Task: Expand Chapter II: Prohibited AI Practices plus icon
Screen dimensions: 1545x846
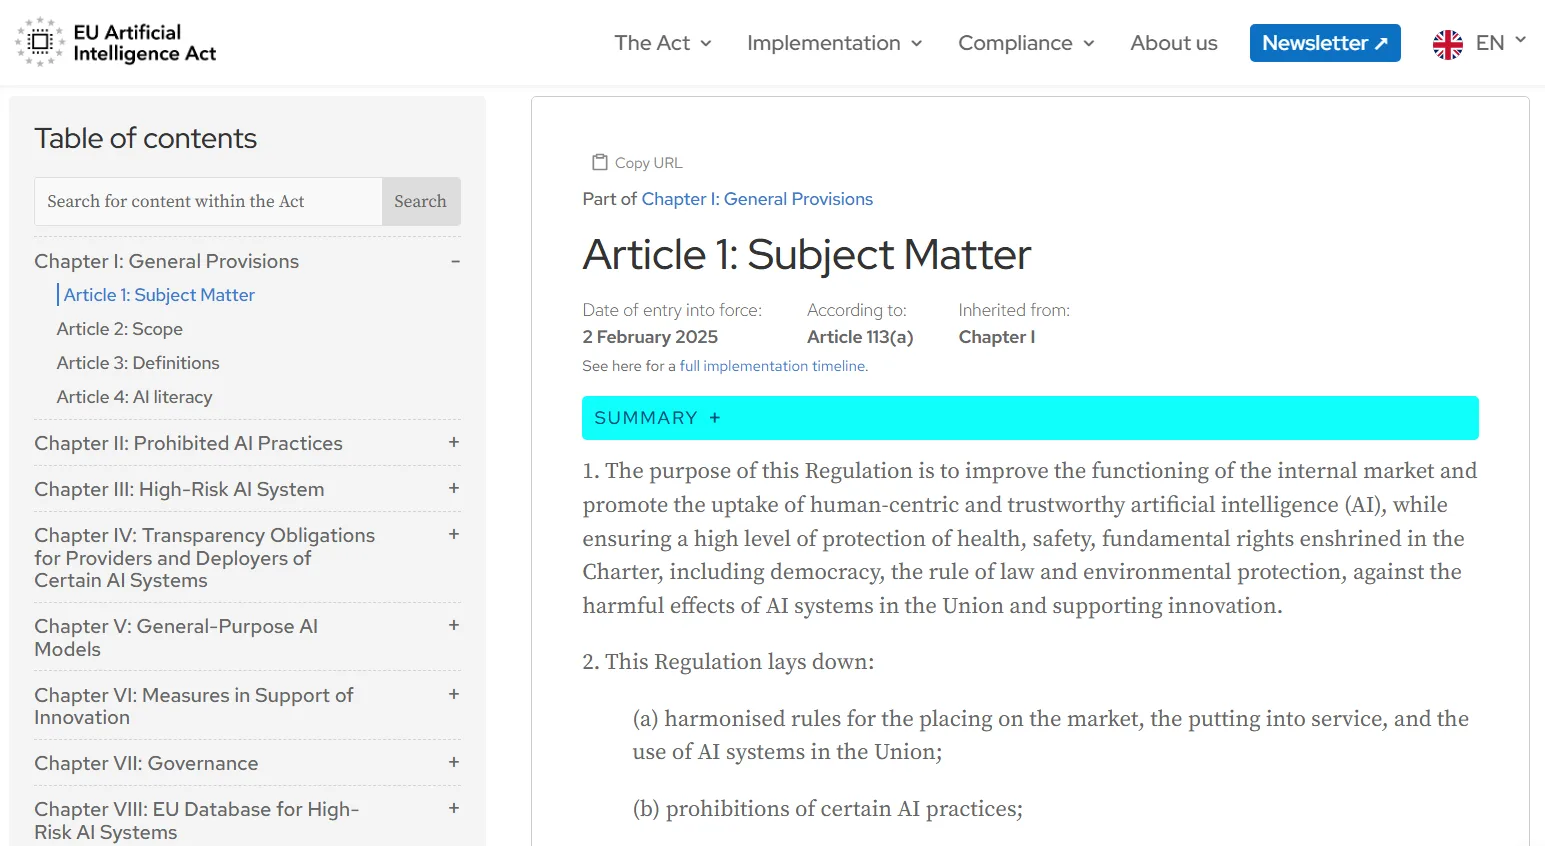Action: tap(454, 442)
